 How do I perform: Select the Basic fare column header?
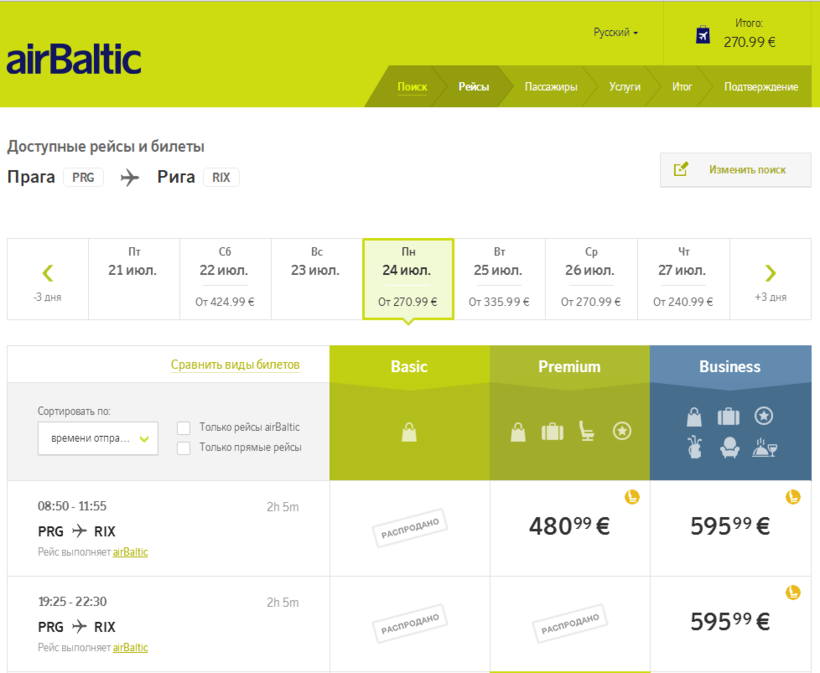[409, 367]
